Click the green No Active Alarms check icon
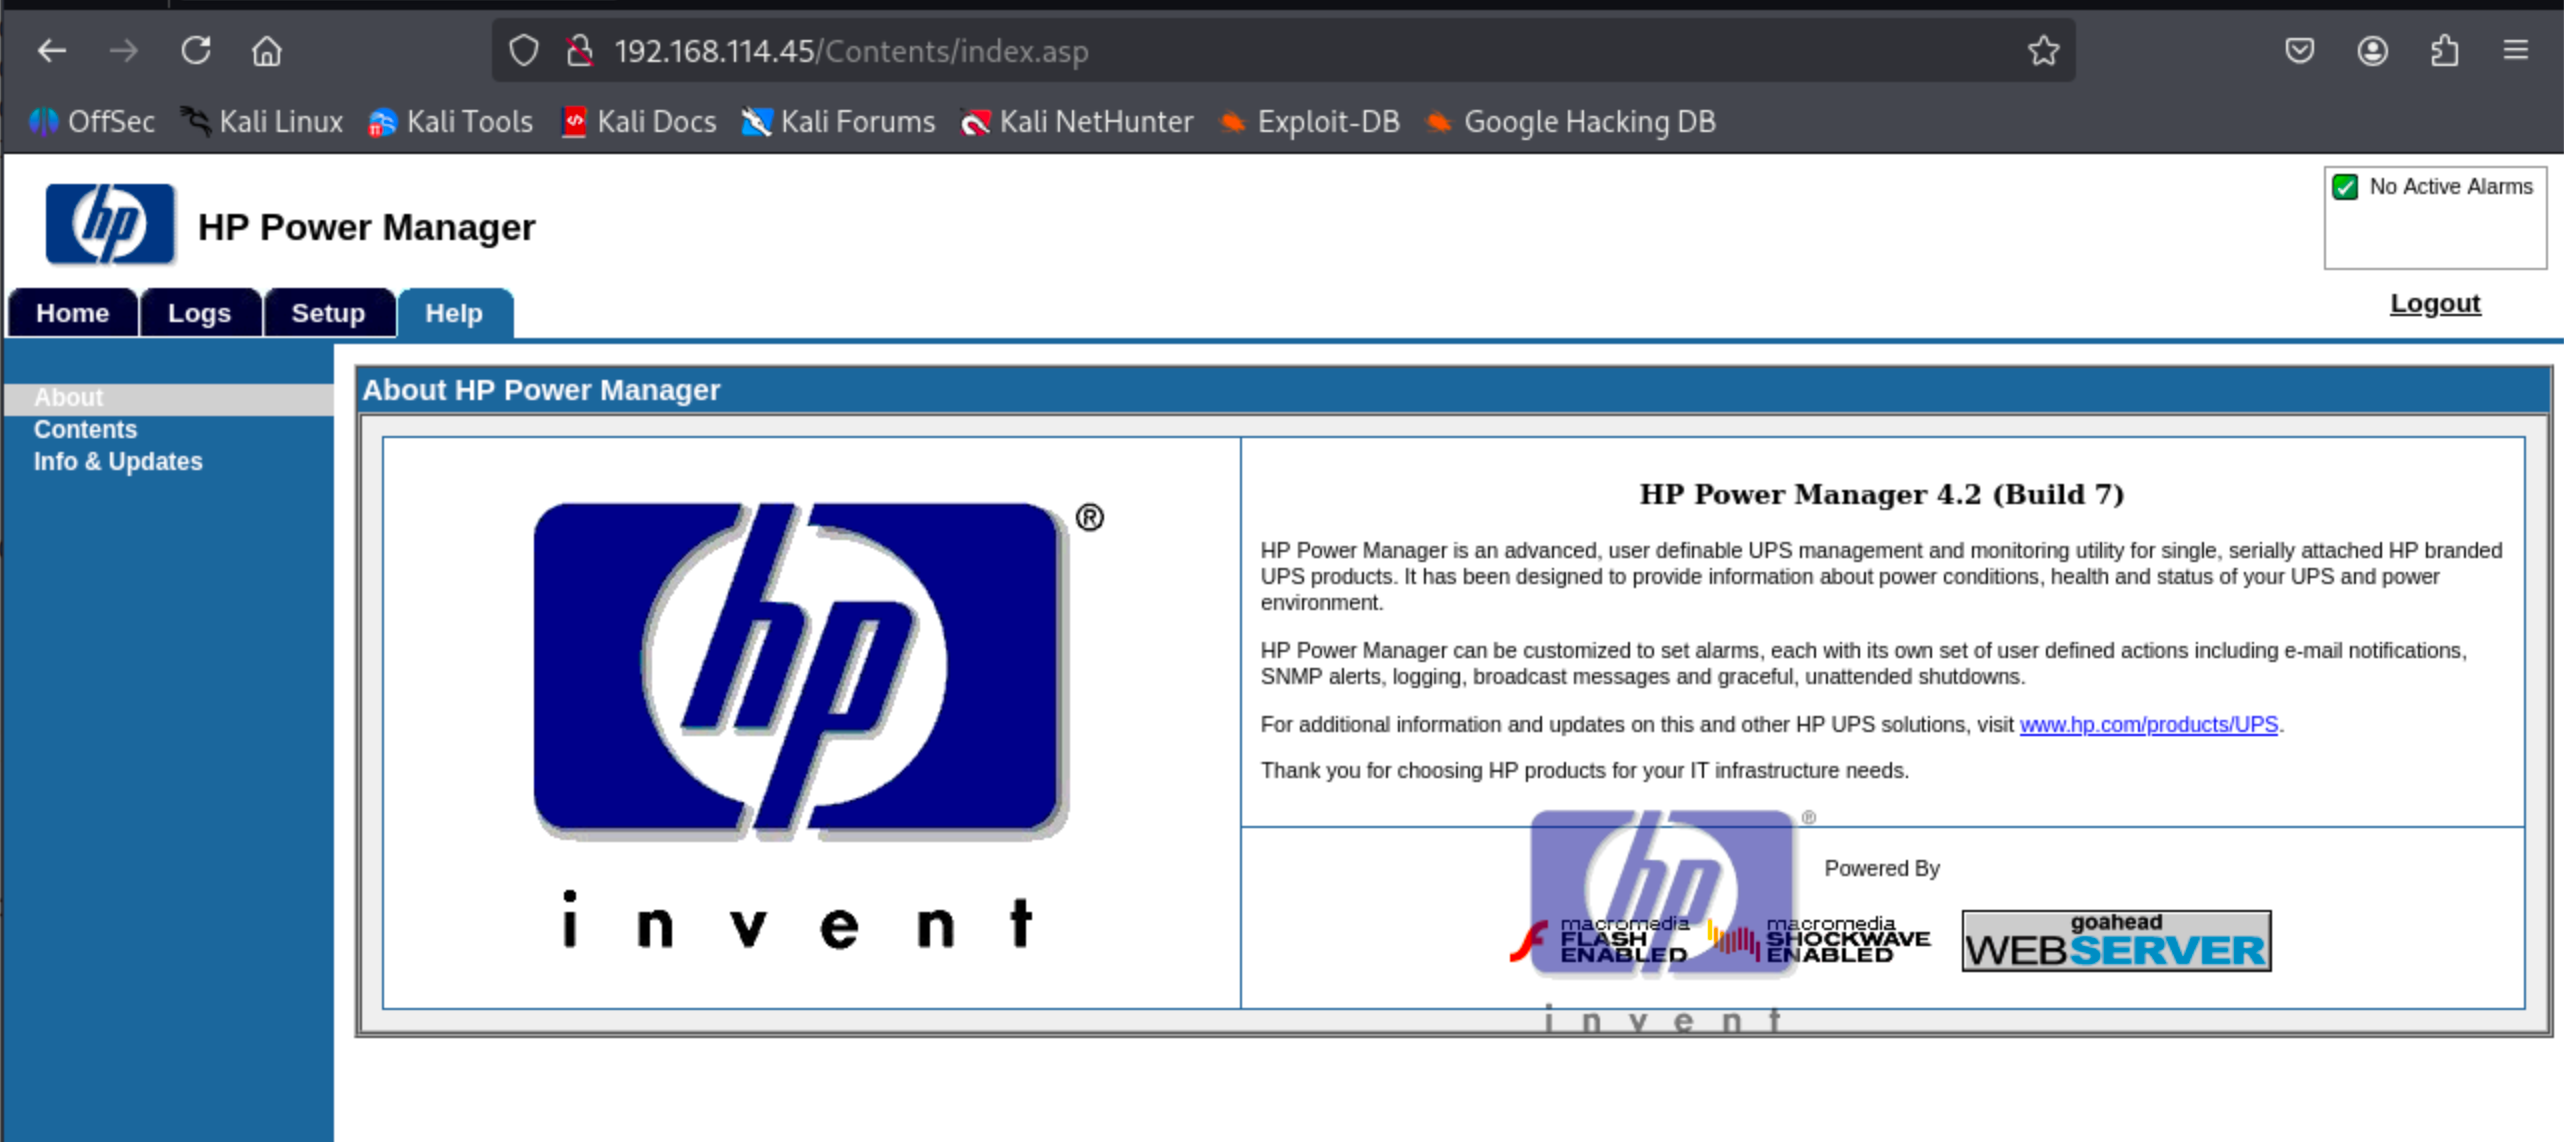This screenshot has height=1142, width=2564. coord(2345,187)
